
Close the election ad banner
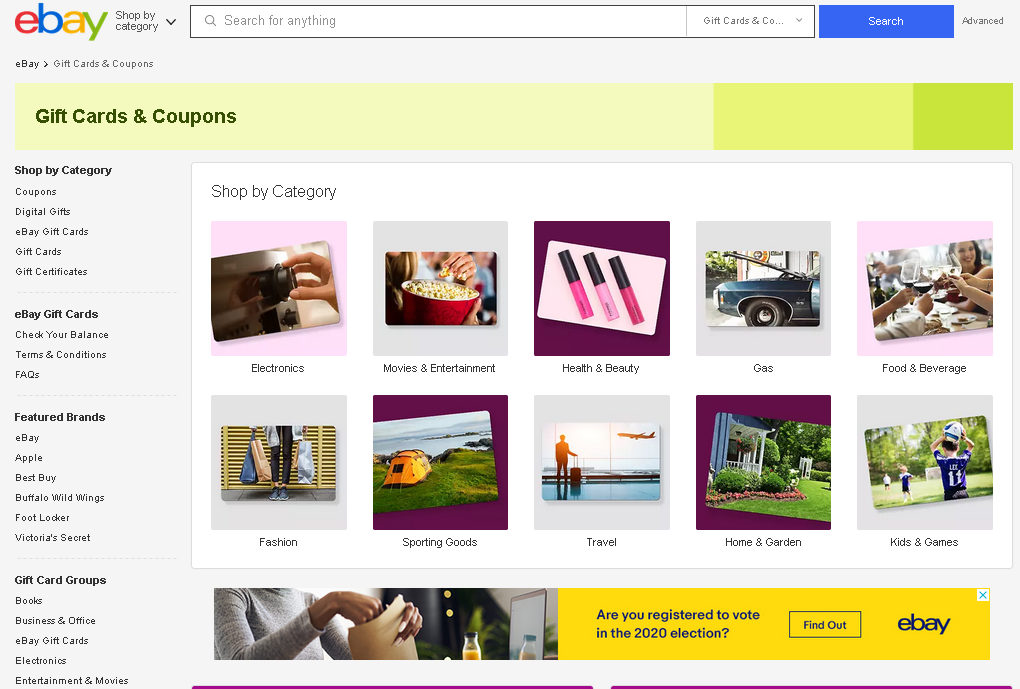[983, 595]
